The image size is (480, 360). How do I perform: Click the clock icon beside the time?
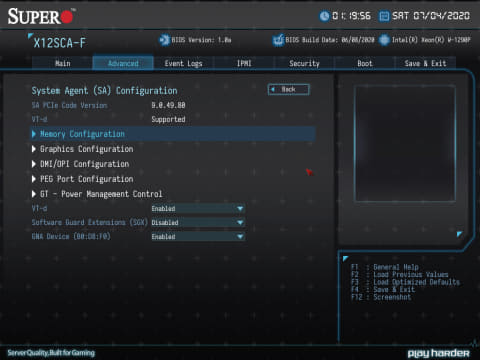[x=324, y=16]
